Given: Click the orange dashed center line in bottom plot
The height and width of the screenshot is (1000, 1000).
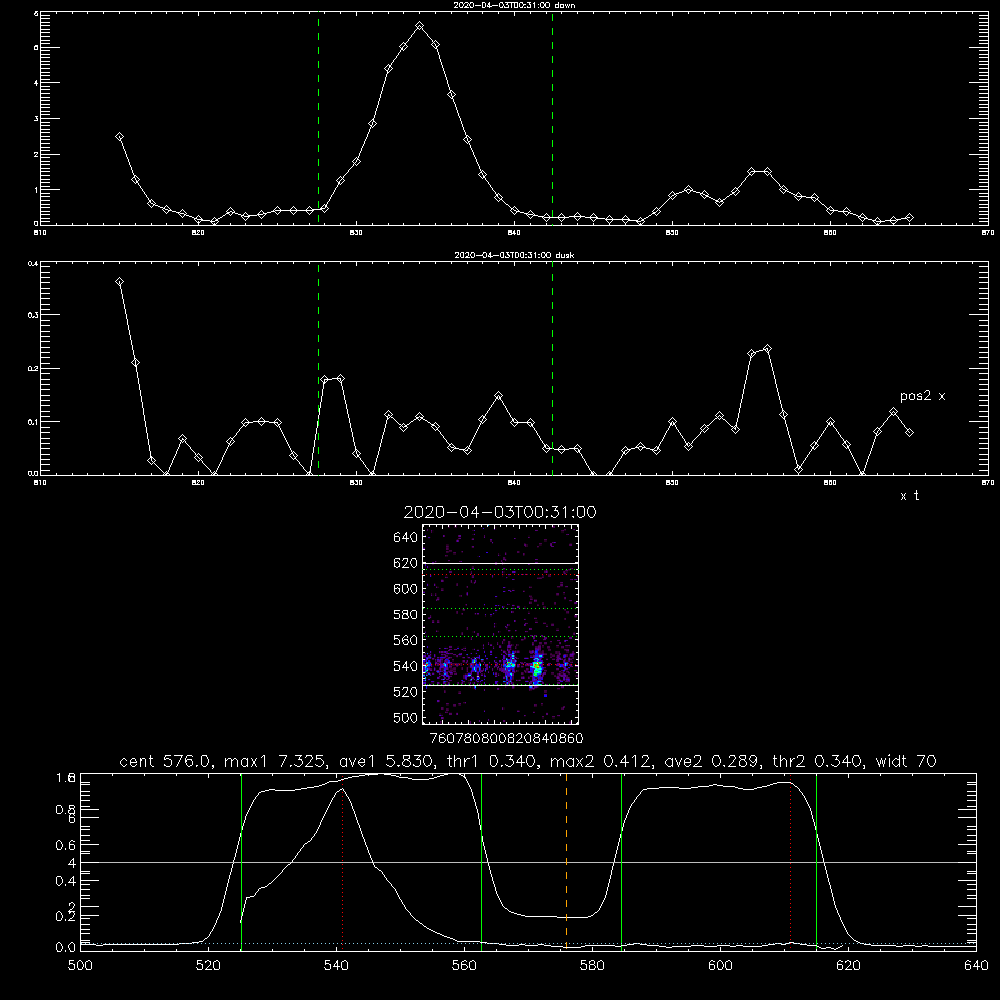Looking at the screenshot, I should coord(566,861).
